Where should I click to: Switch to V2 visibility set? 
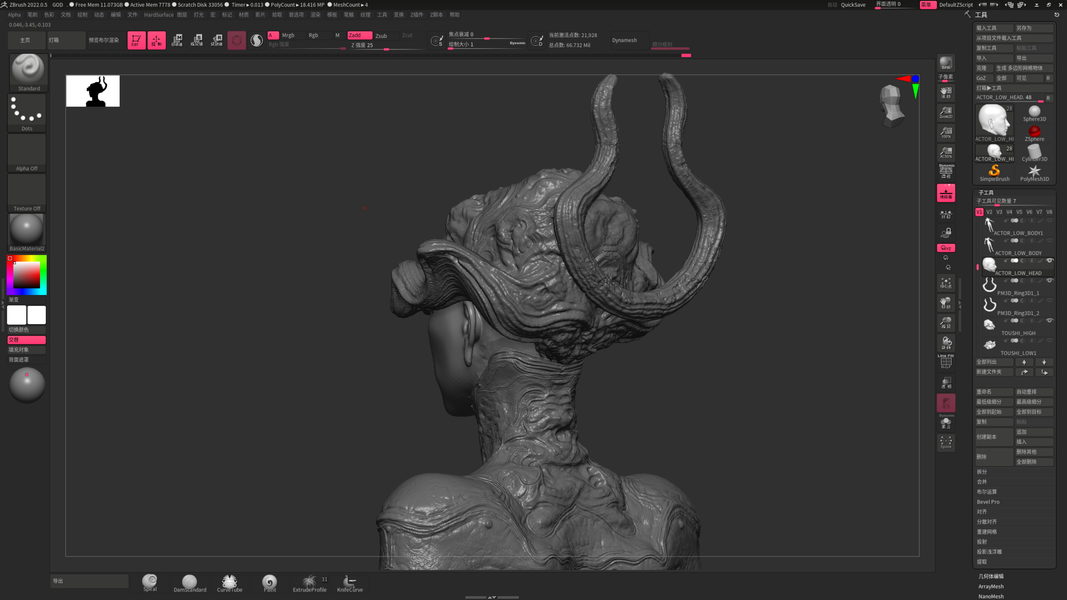pyautogui.click(x=989, y=212)
